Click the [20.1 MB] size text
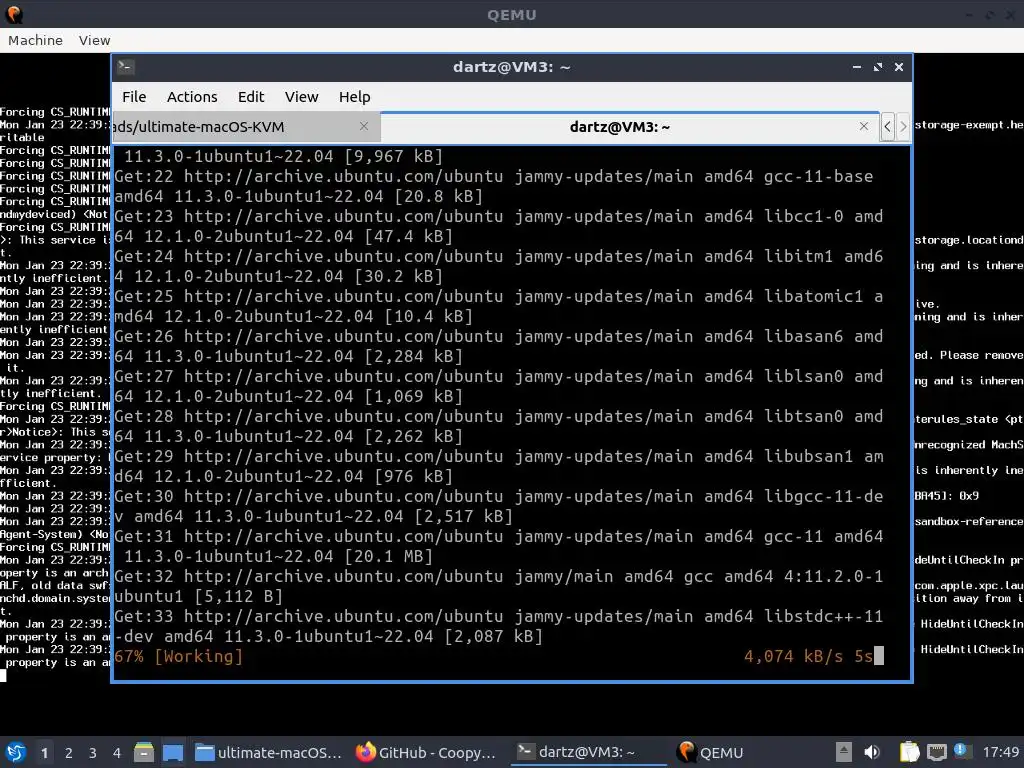Image resolution: width=1024 pixels, height=768 pixels. click(x=389, y=556)
